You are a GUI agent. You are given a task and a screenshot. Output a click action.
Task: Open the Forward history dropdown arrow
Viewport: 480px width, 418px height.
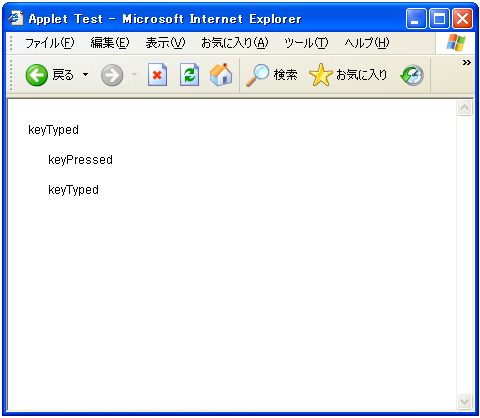[135, 75]
